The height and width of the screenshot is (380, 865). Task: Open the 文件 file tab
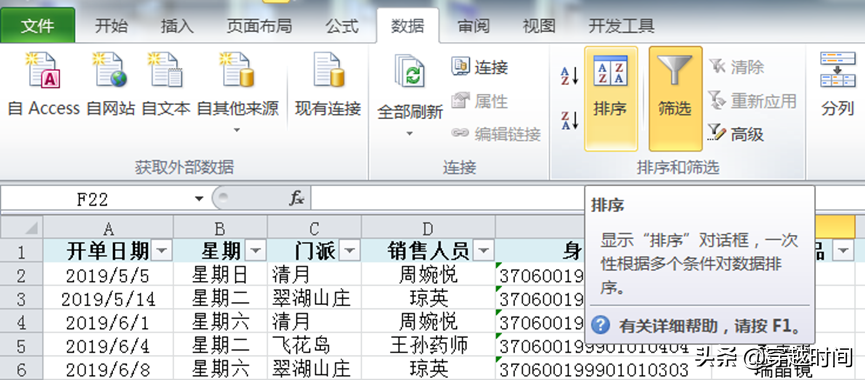38,26
